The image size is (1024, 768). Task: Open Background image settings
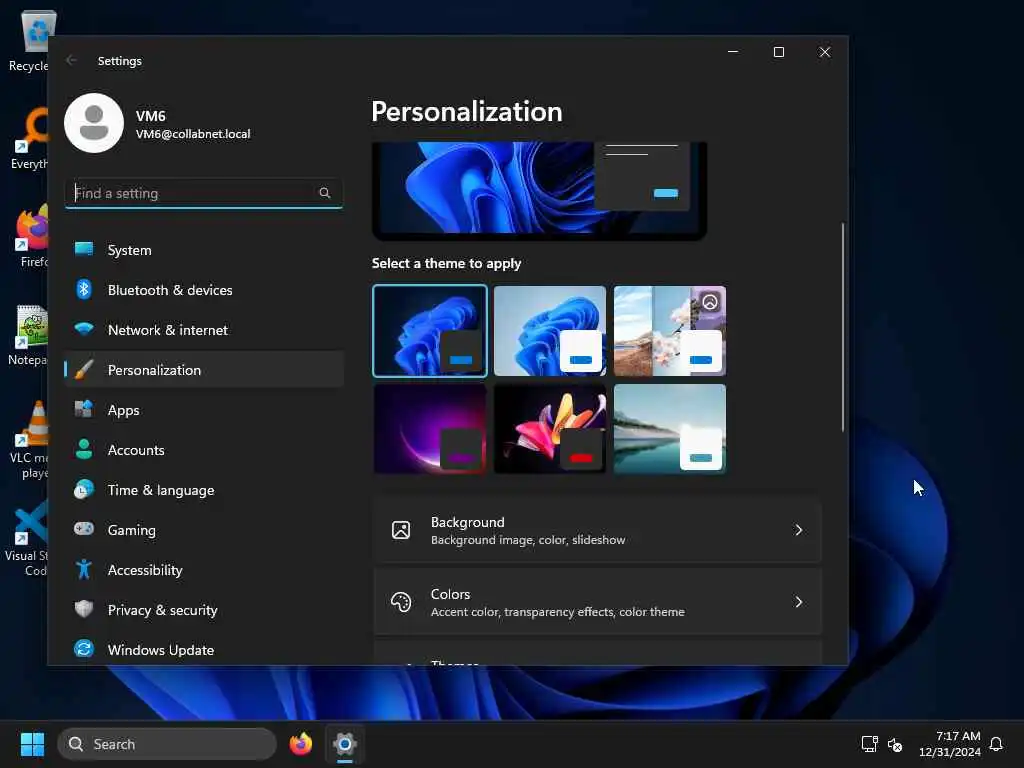tap(598, 530)
